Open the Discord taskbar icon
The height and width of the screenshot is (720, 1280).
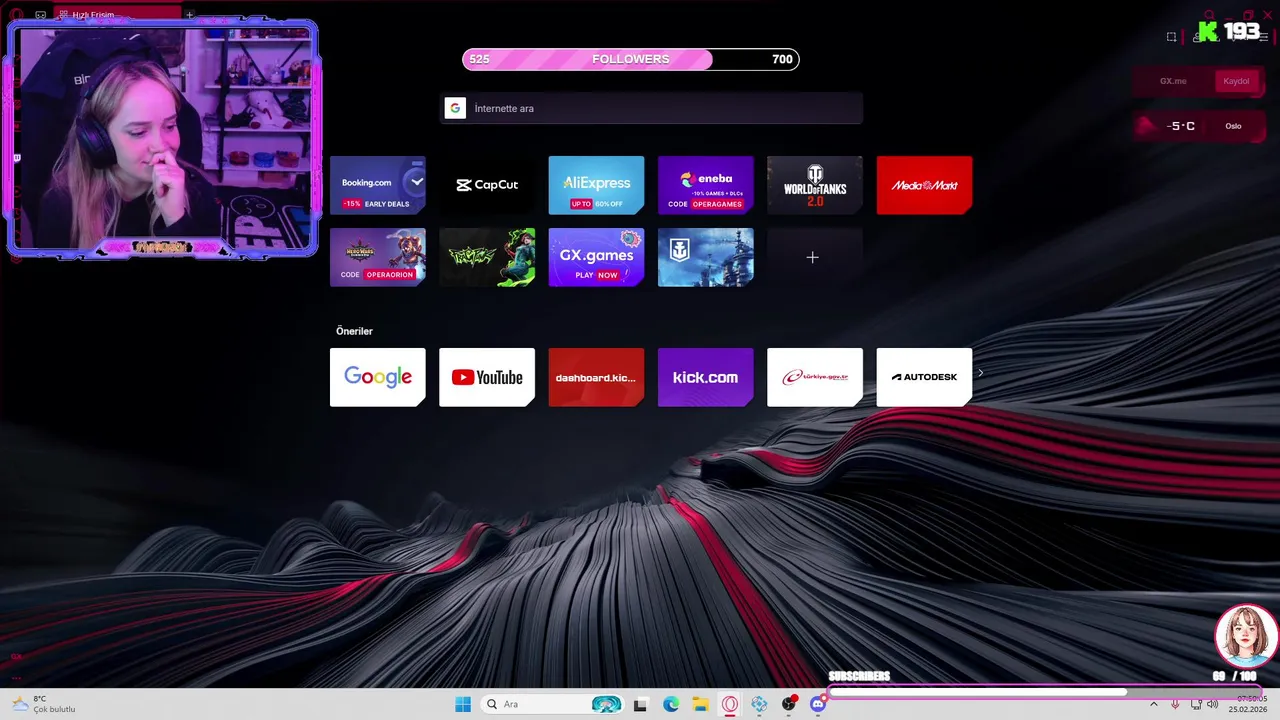point(818,704)
